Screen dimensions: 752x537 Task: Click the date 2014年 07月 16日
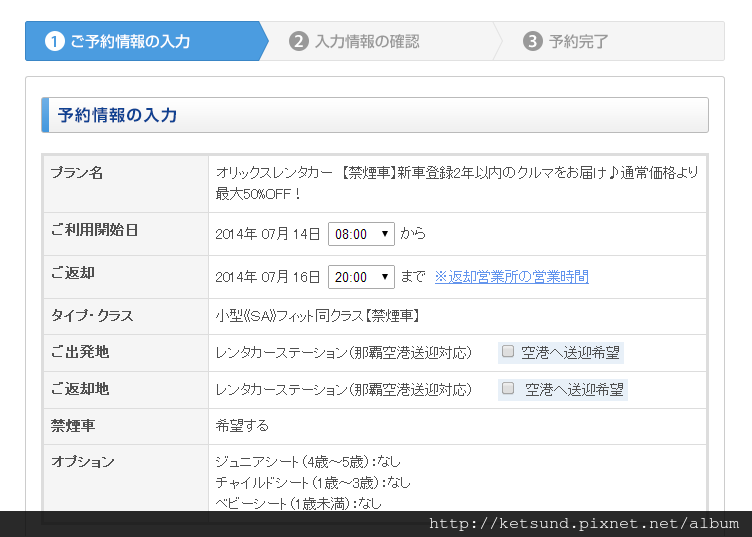pyautogui.click(x=268, y=277)
